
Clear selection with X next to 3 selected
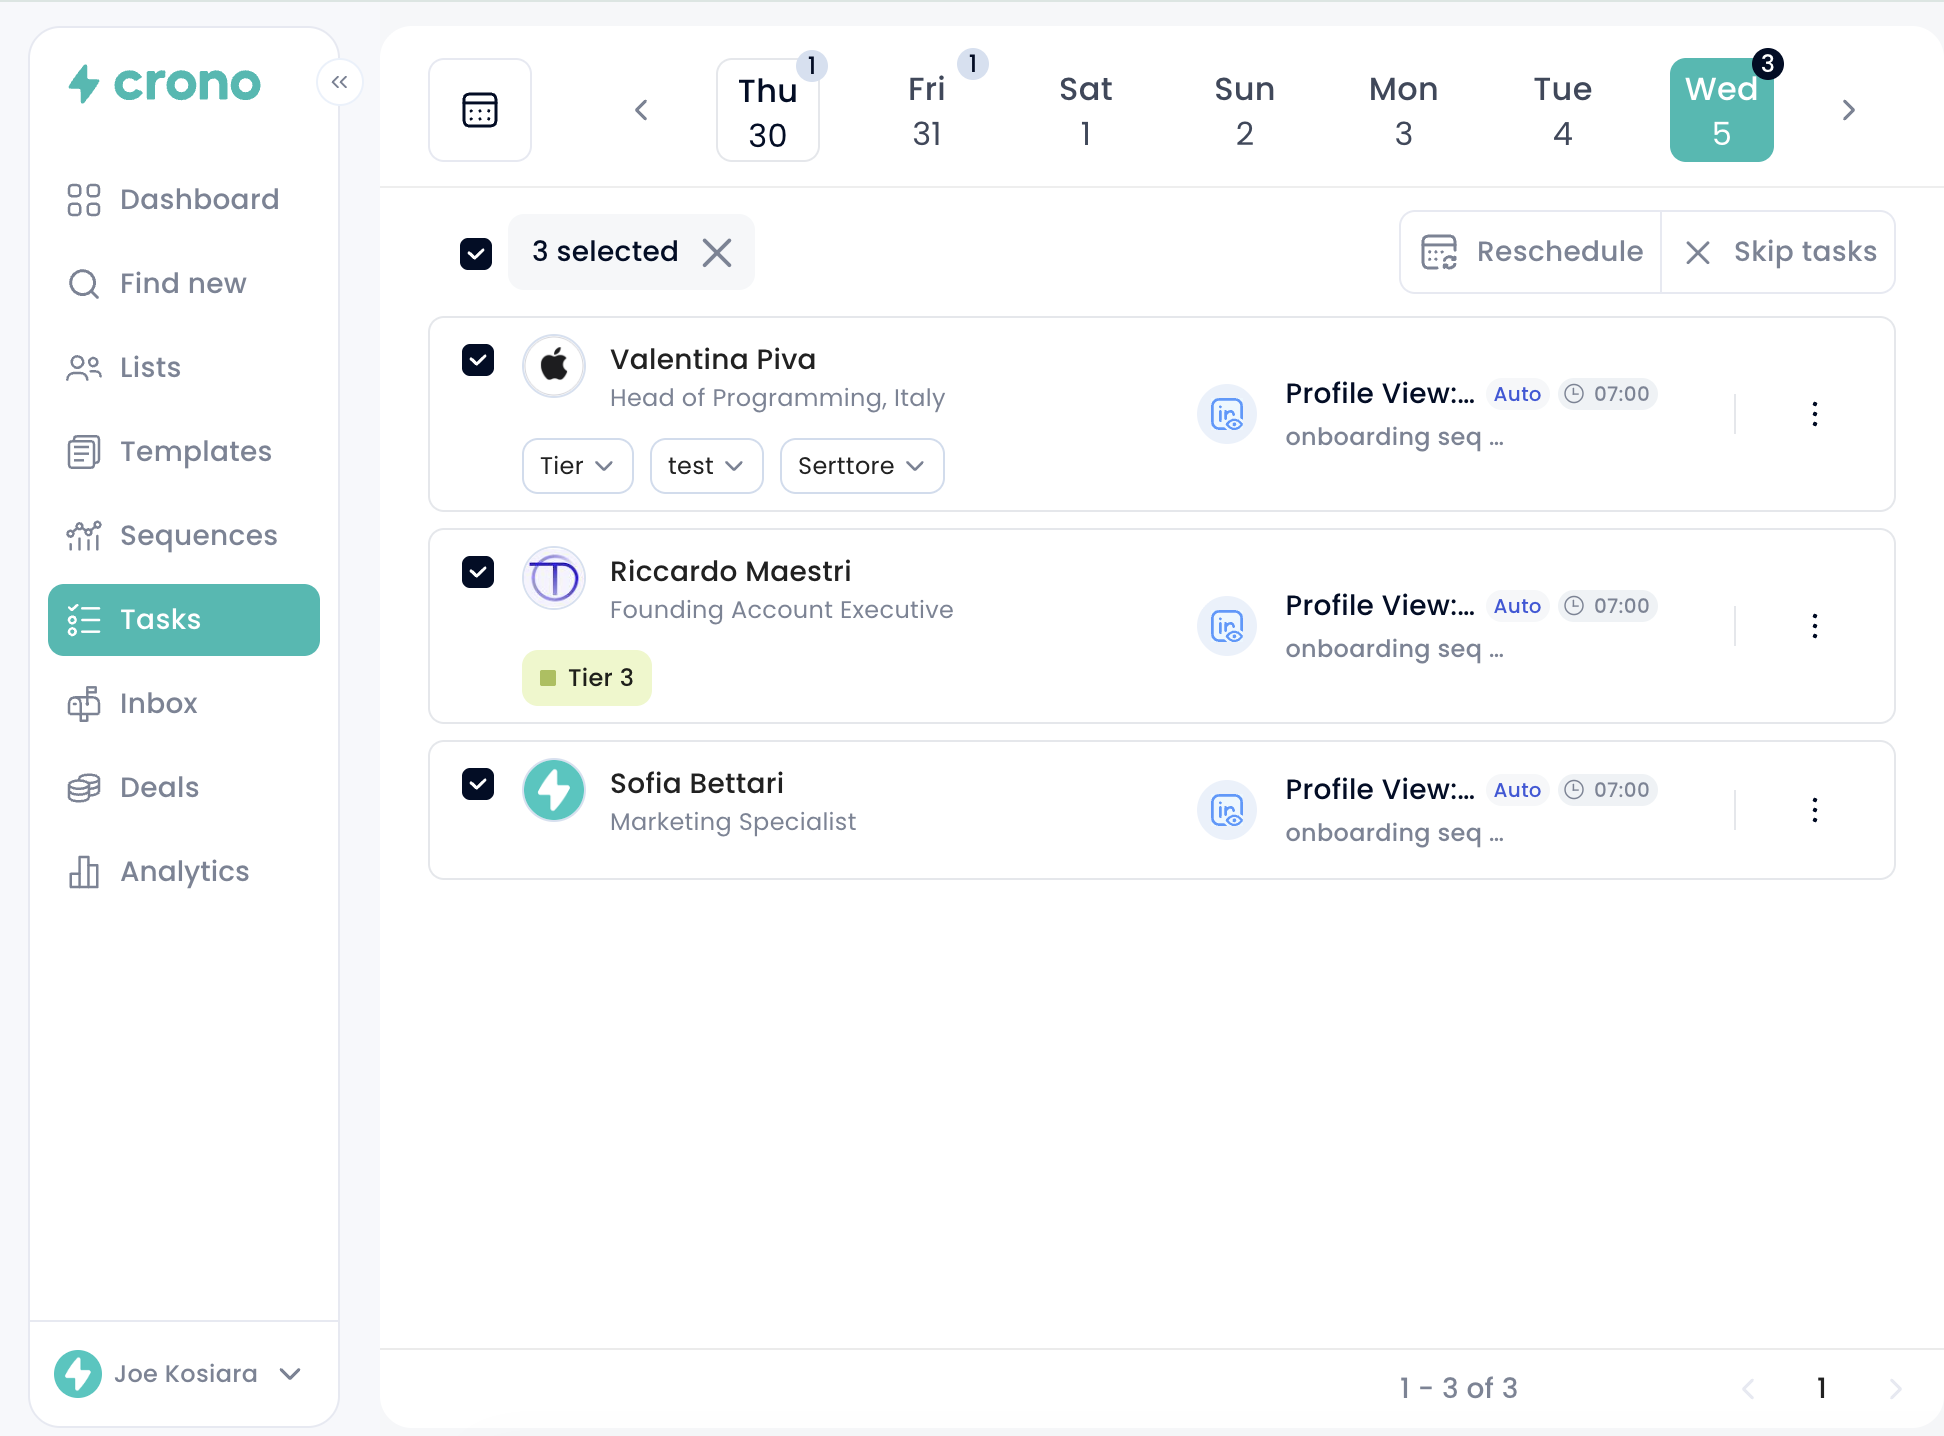click(717, 252)
